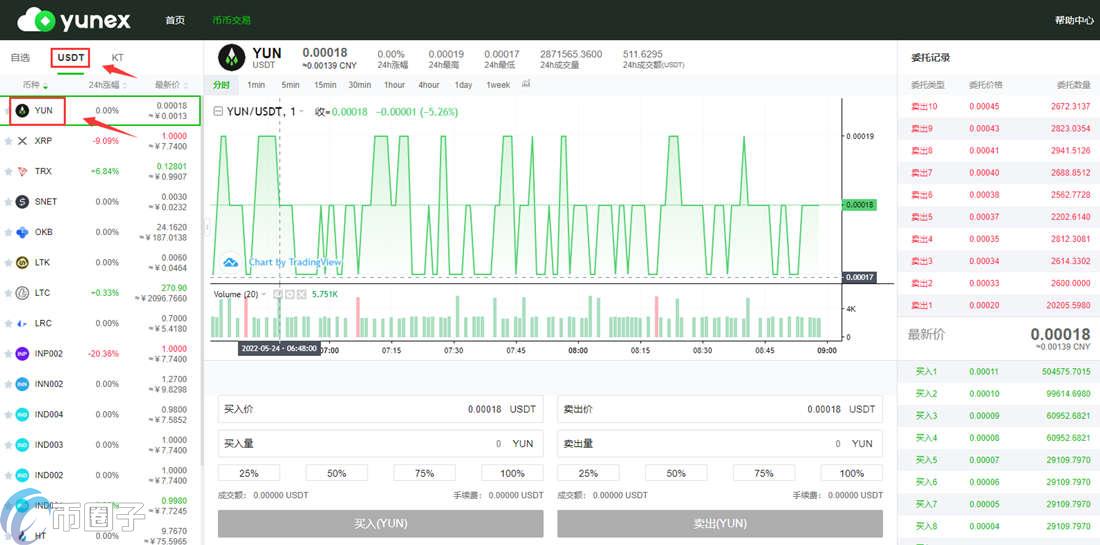Viewport: 1100px width, 545px height.
Task: Remove Volume indicator with its X icon
Action: point(301,294)
